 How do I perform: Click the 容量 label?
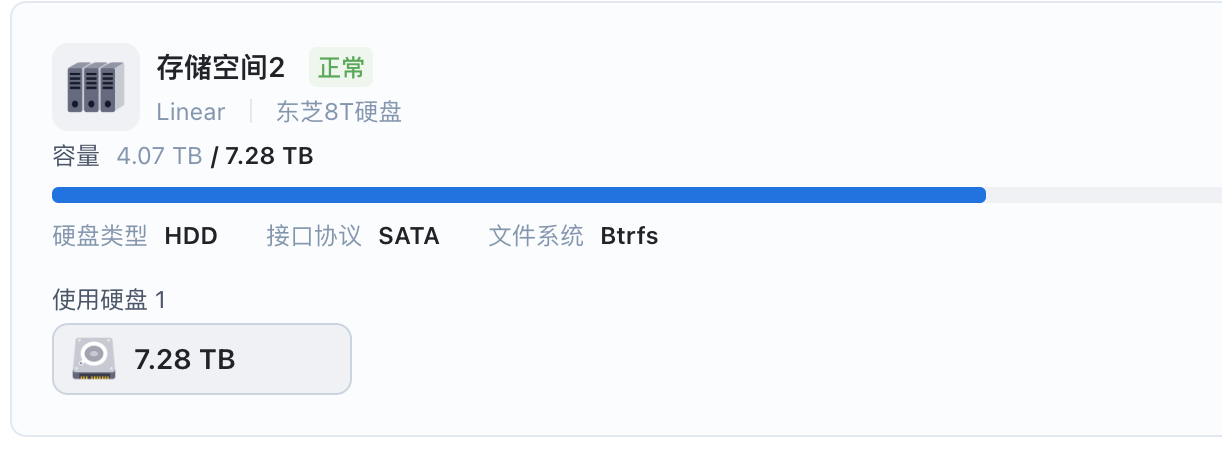click(76, 156)
